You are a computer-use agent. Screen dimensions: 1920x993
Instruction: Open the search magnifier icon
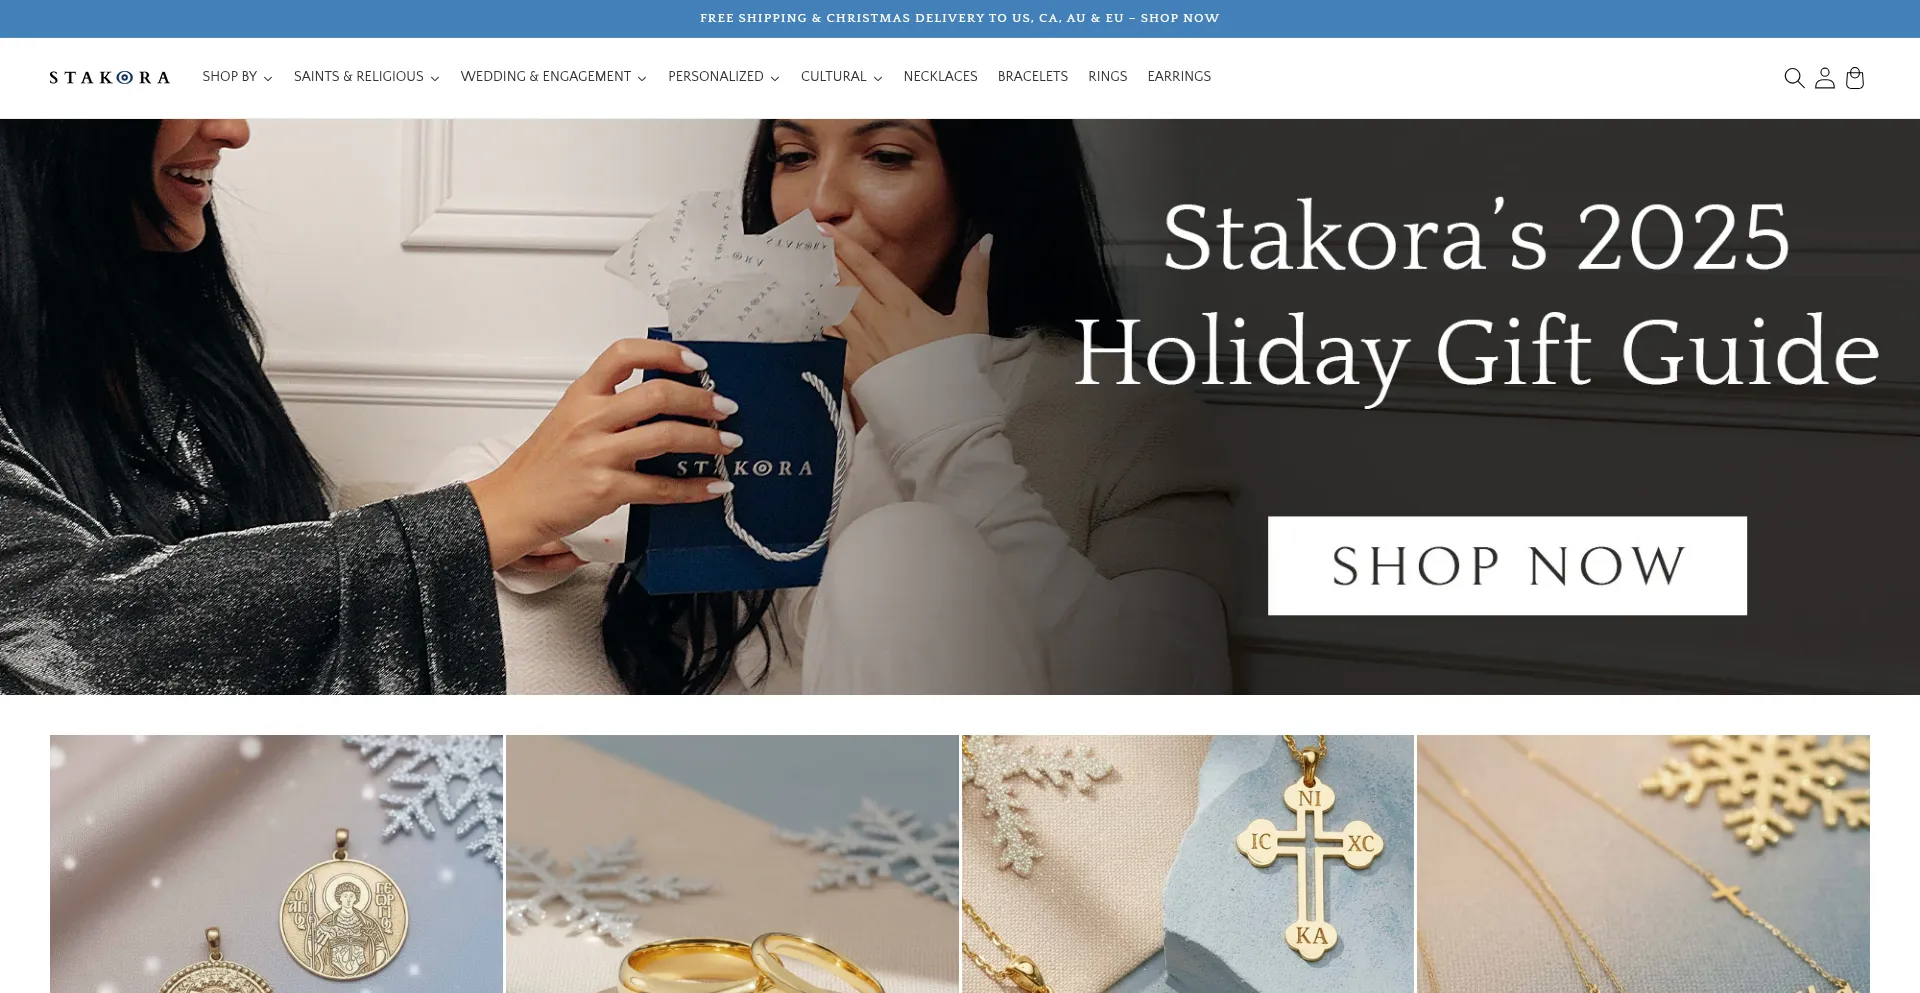pos(1794,78)
